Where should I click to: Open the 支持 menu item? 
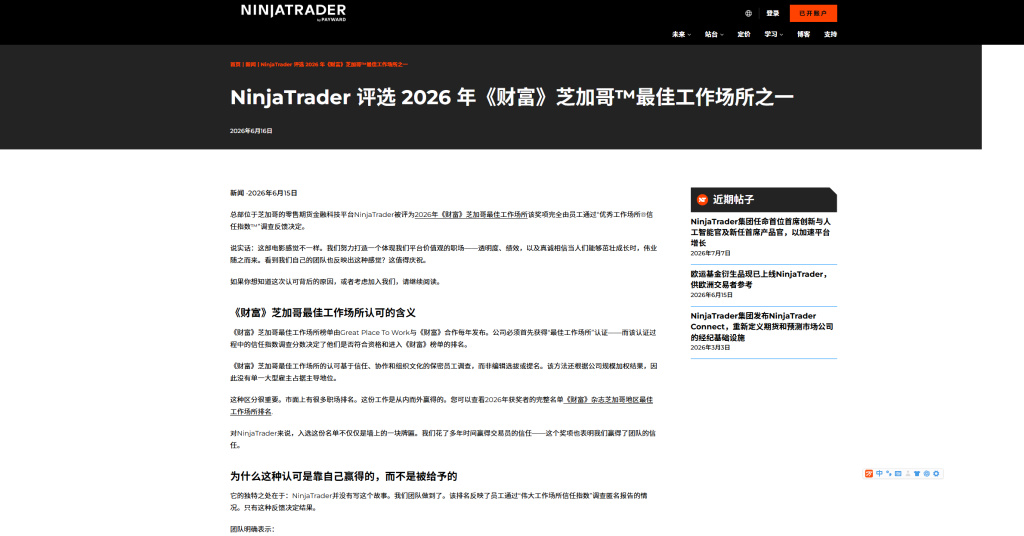point(830,35)
